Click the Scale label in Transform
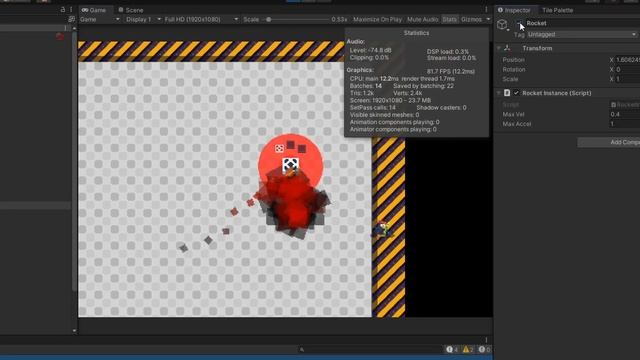The image size is (640, 360). [x=510, y=79]
